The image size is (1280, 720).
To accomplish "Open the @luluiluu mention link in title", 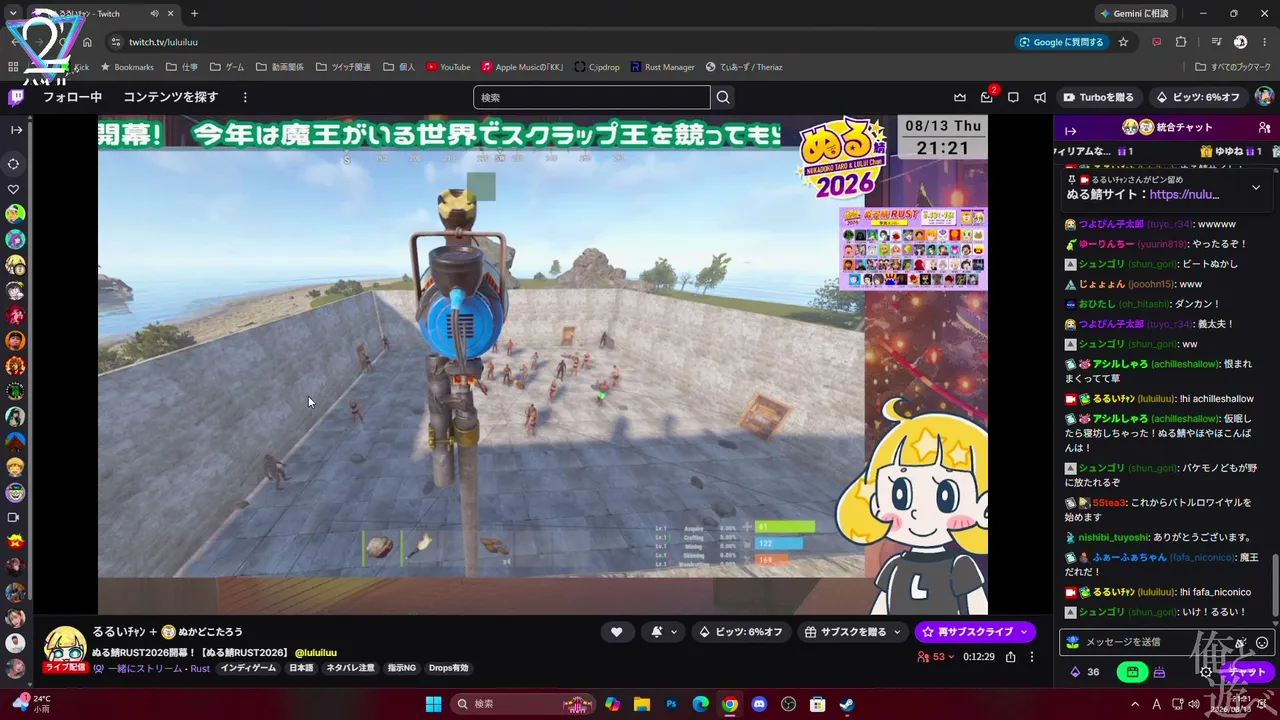I will coord(316,653).
